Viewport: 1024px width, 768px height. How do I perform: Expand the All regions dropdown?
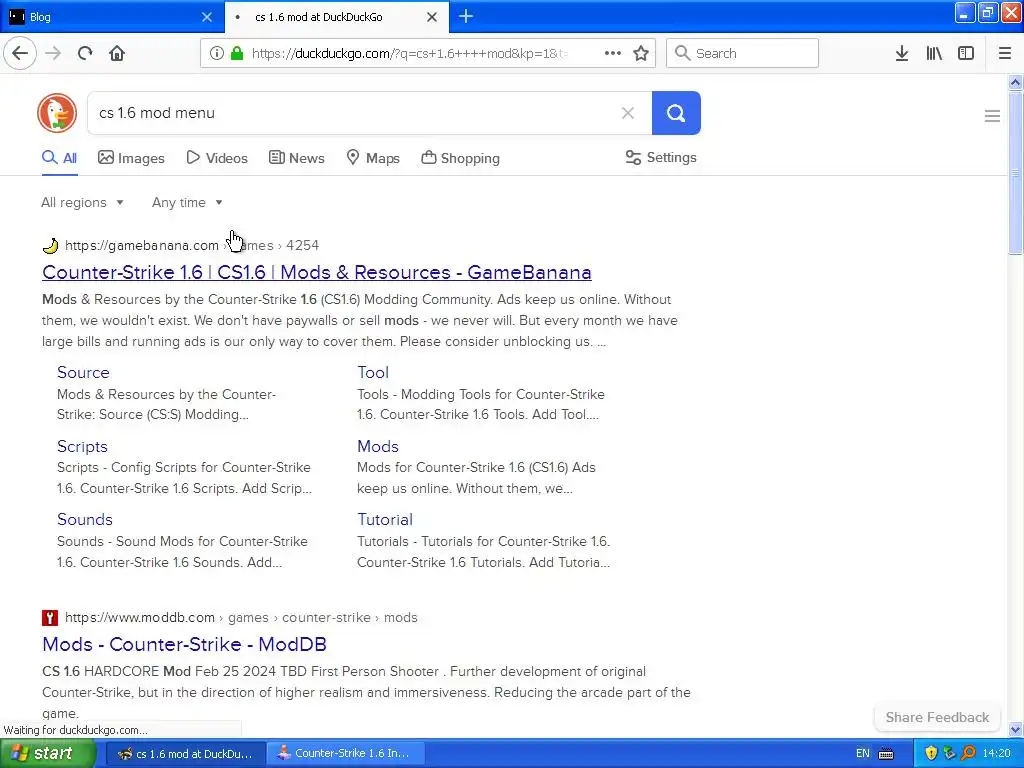pyautogui.click(x=82, y=202)
